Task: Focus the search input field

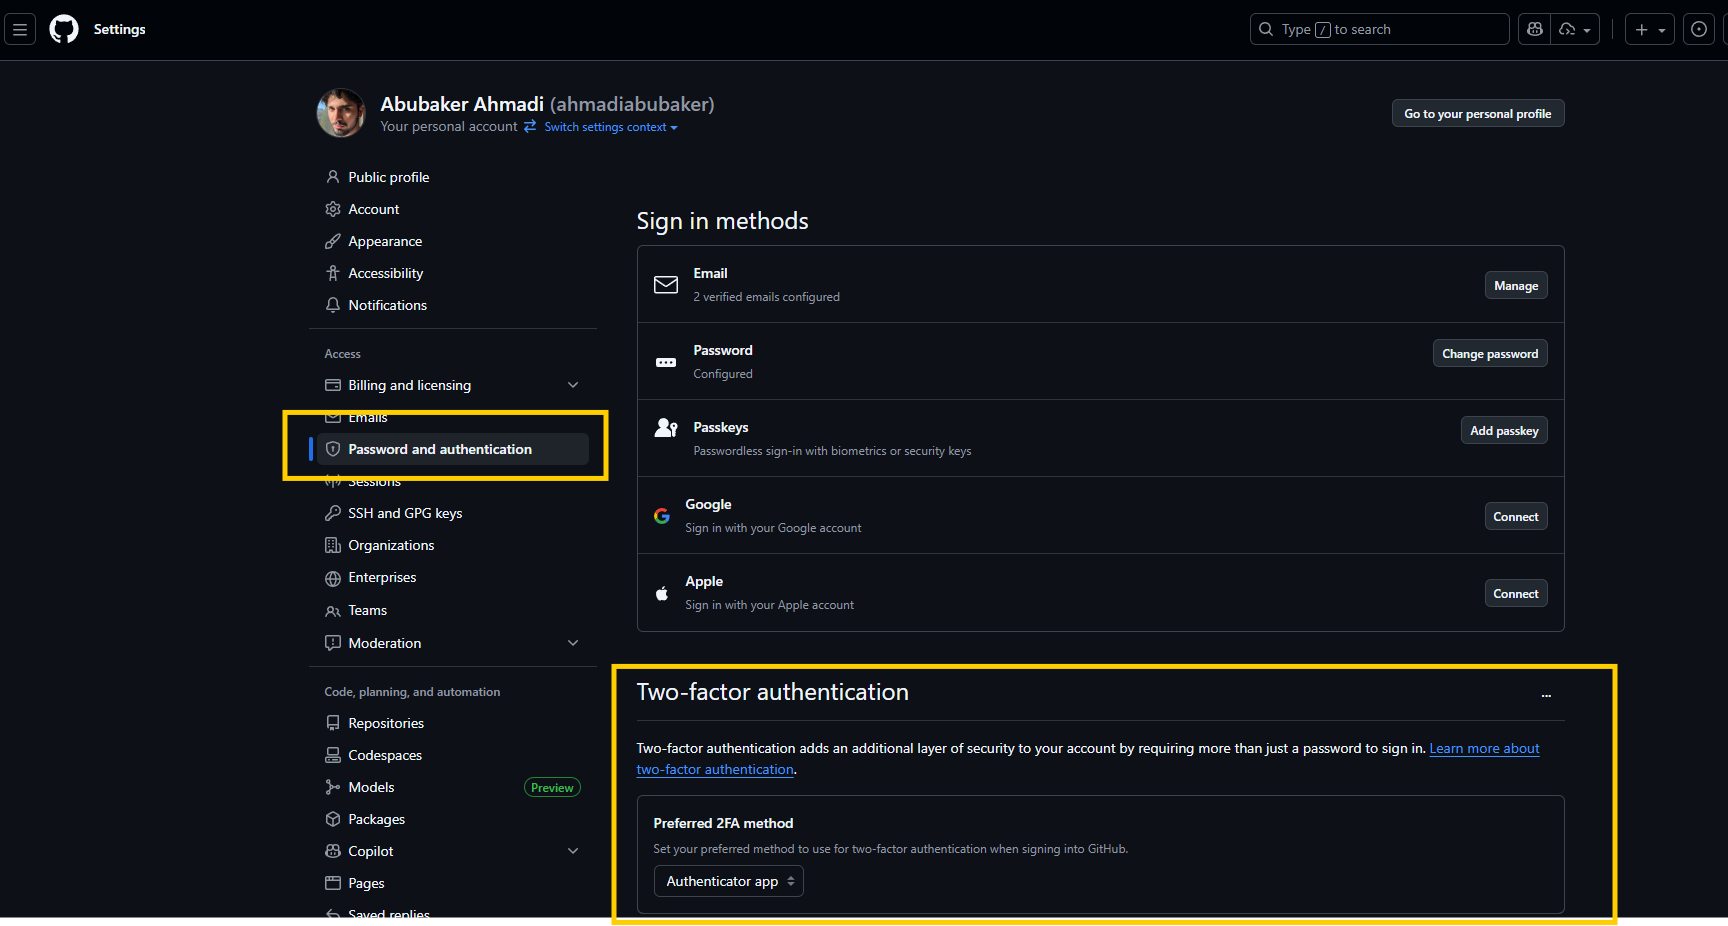Action: (x=1380, y=29)
